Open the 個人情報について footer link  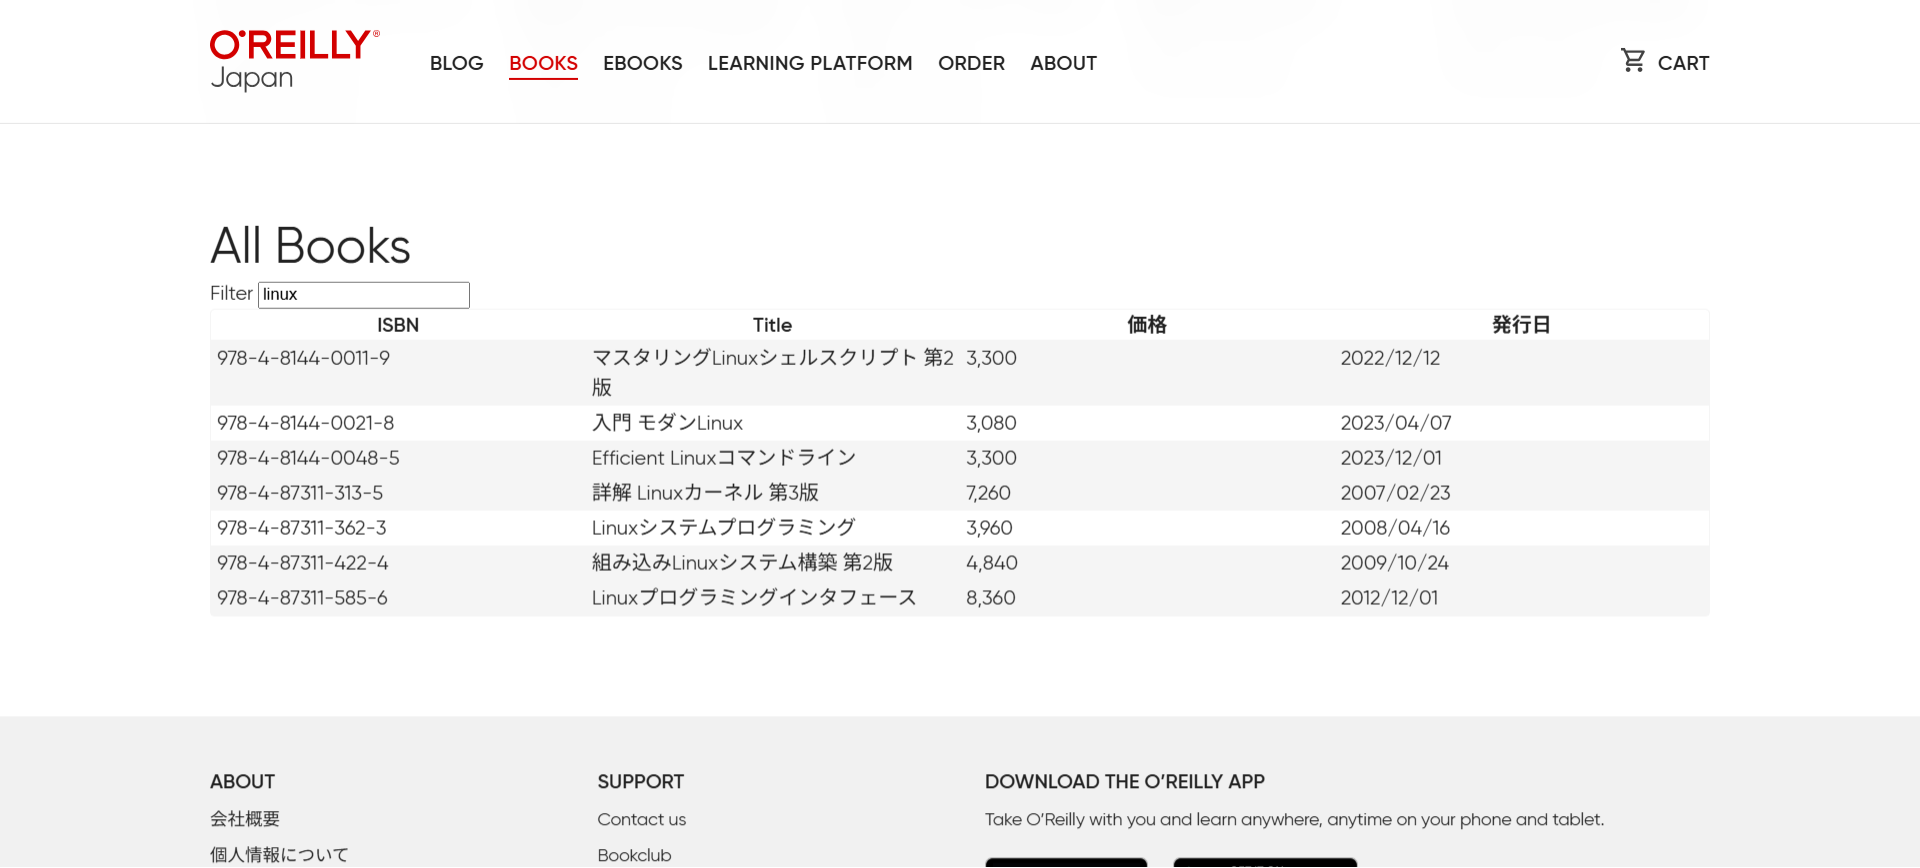click(279, 855)
